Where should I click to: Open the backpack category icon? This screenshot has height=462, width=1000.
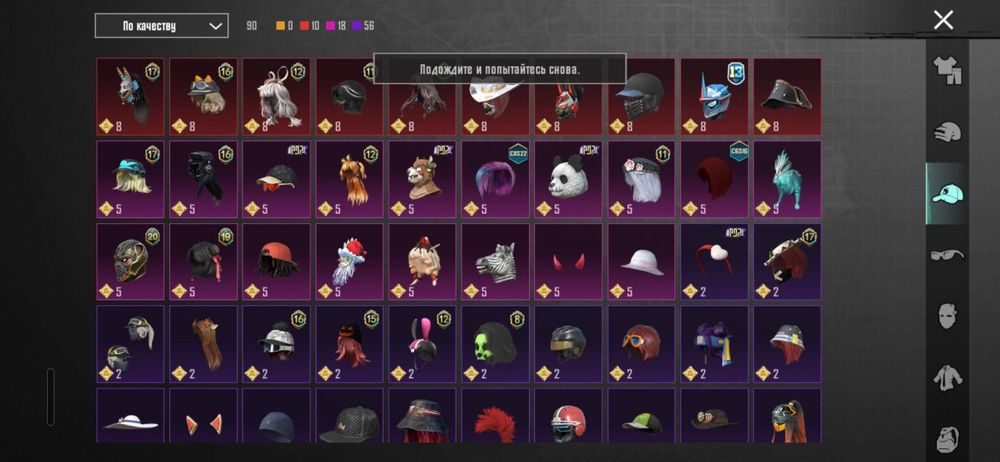947,439
